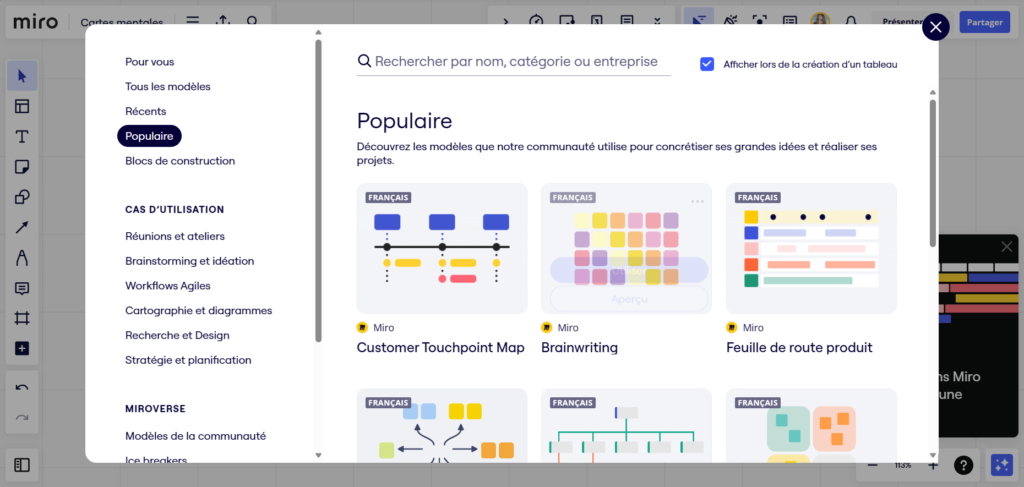The image size is (1024, 487).
Task: Open the Comment tool
Action: [22, 288]
